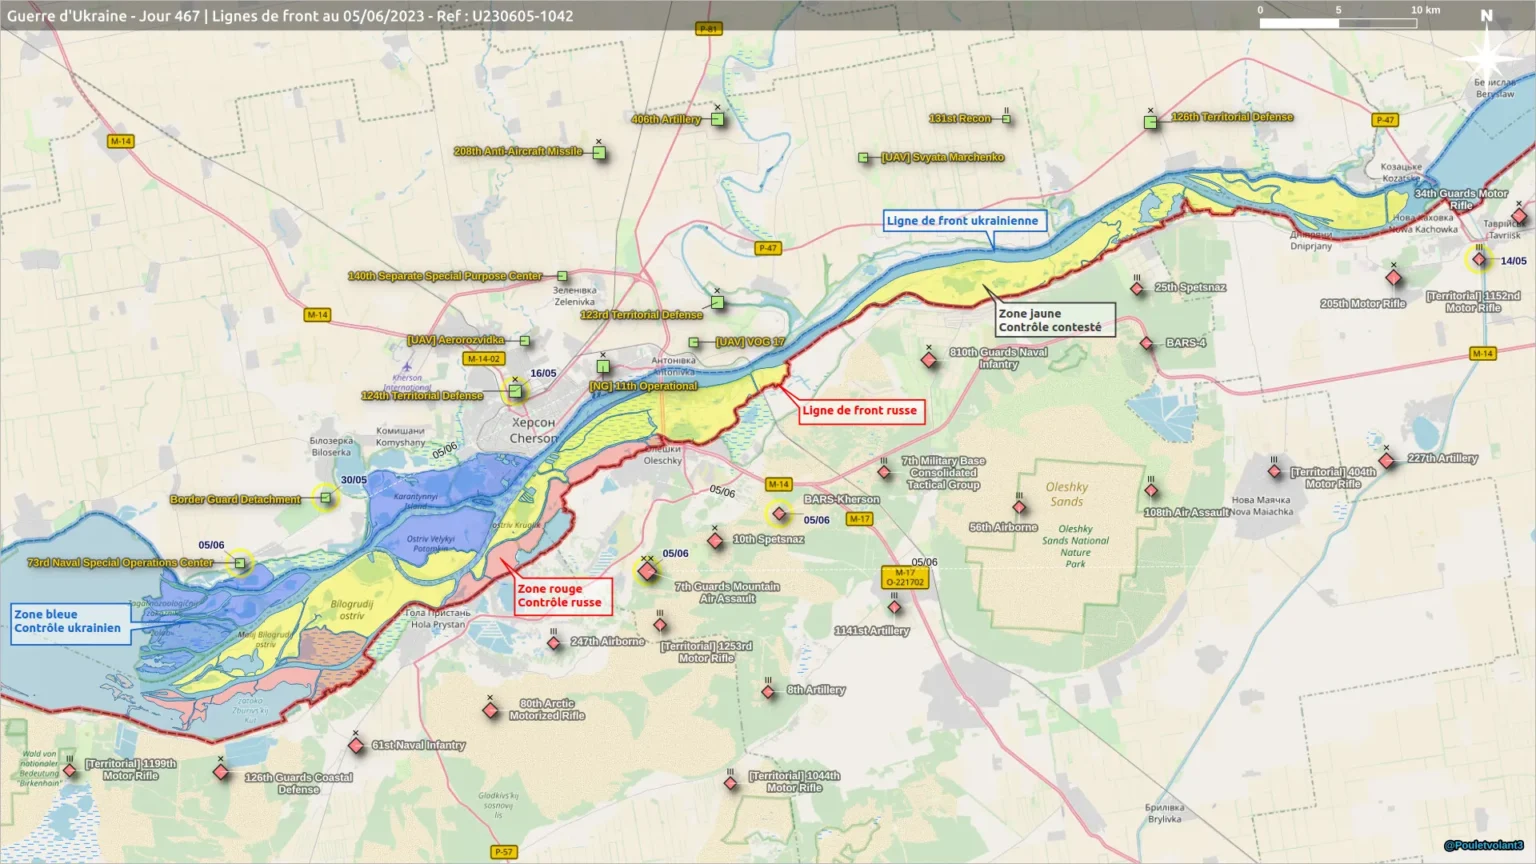Click the Border Guard Detachment highlighted marker
Image resolution: width=1536 pixels, height=864 pixels.
tap(325, 498)
